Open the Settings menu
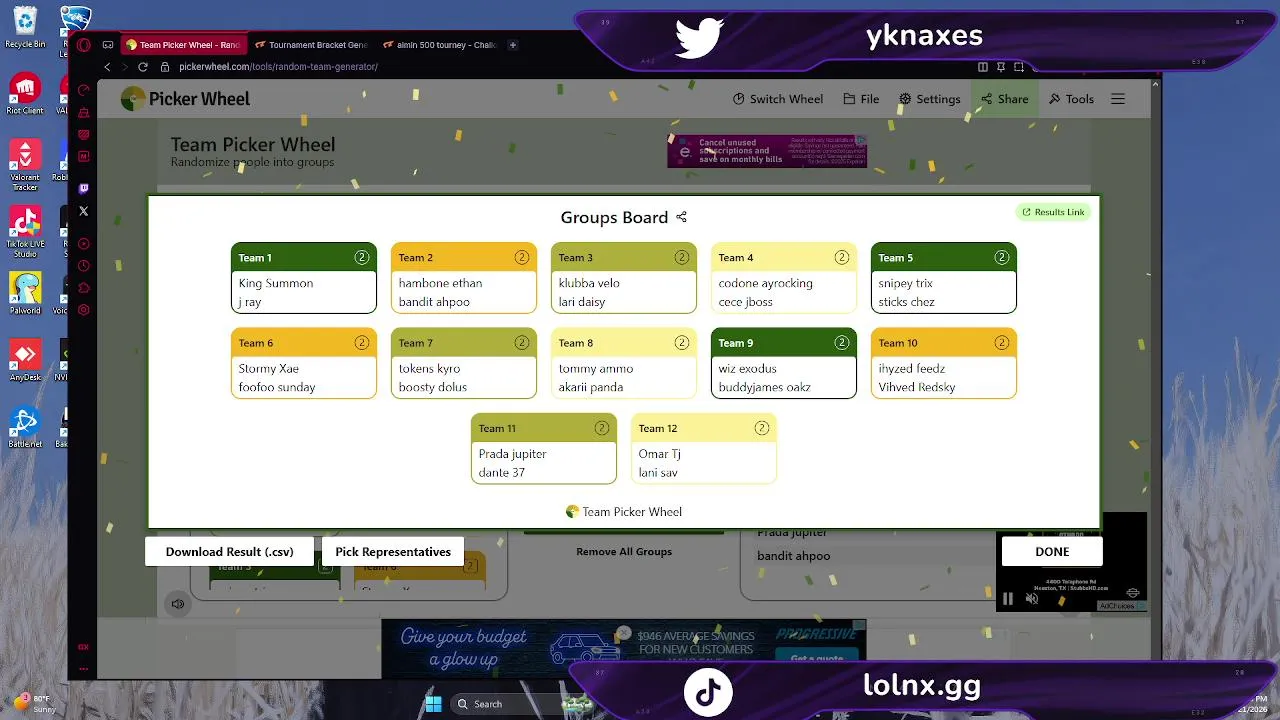Image resolution: width=1280 pixels, height=720 pixels. pyautogui.click(x=929, y=99)
